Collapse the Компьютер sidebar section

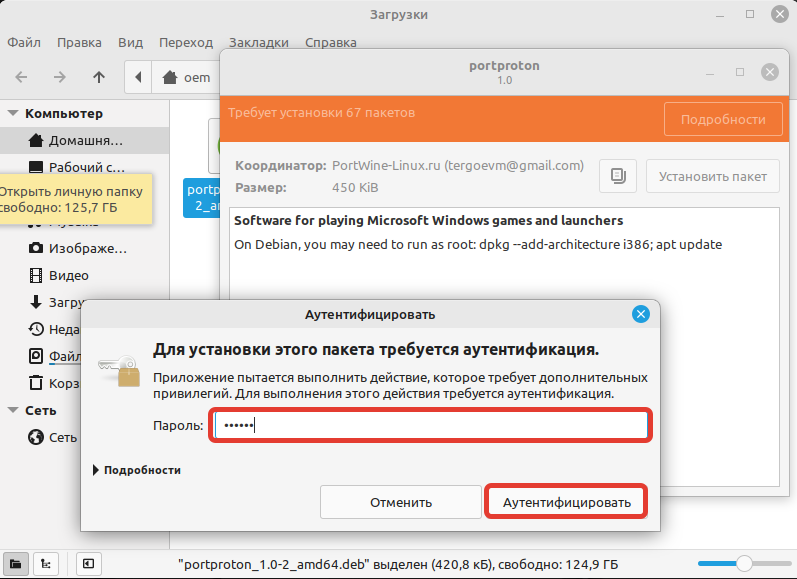[x=14, y=113]
